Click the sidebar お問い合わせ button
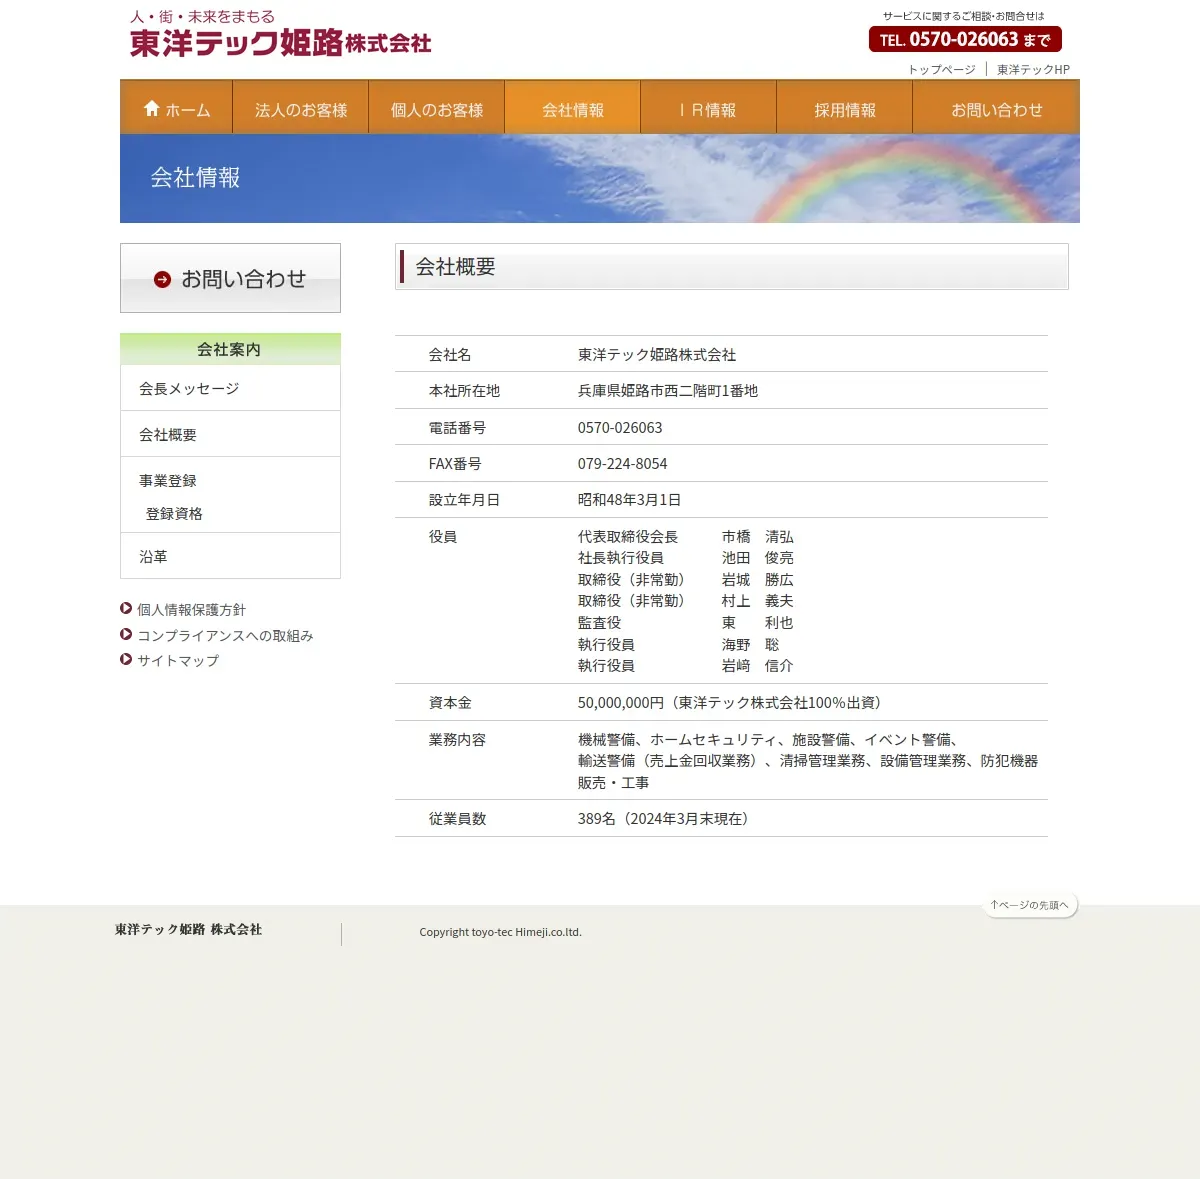Screen dimensions: 1200x1179 click(230, 278)
